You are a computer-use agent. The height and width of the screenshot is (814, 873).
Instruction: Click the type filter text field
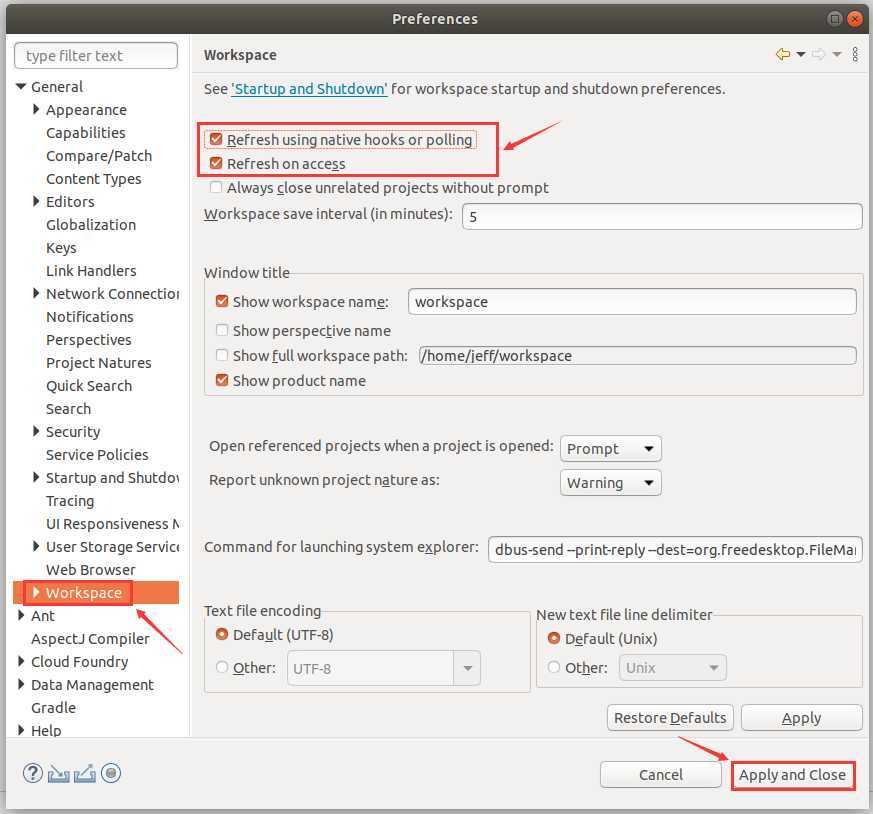(x=96, y=56)
